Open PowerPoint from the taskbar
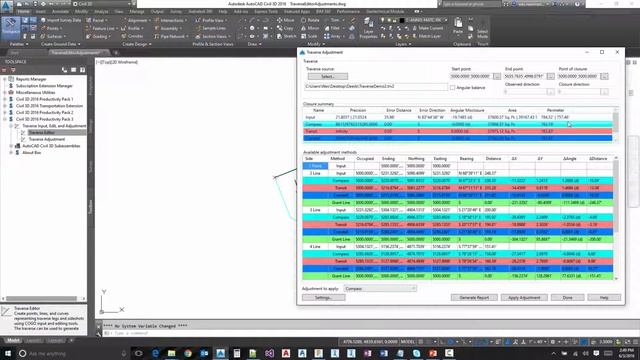The height and width of the screenshot is (360, 640). (433, 353)
